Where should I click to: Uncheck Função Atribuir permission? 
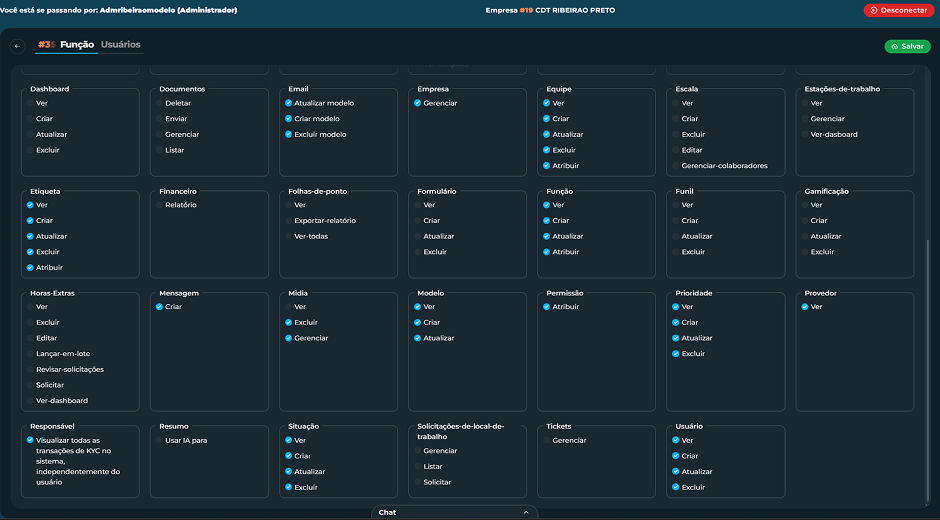point(546,252)
